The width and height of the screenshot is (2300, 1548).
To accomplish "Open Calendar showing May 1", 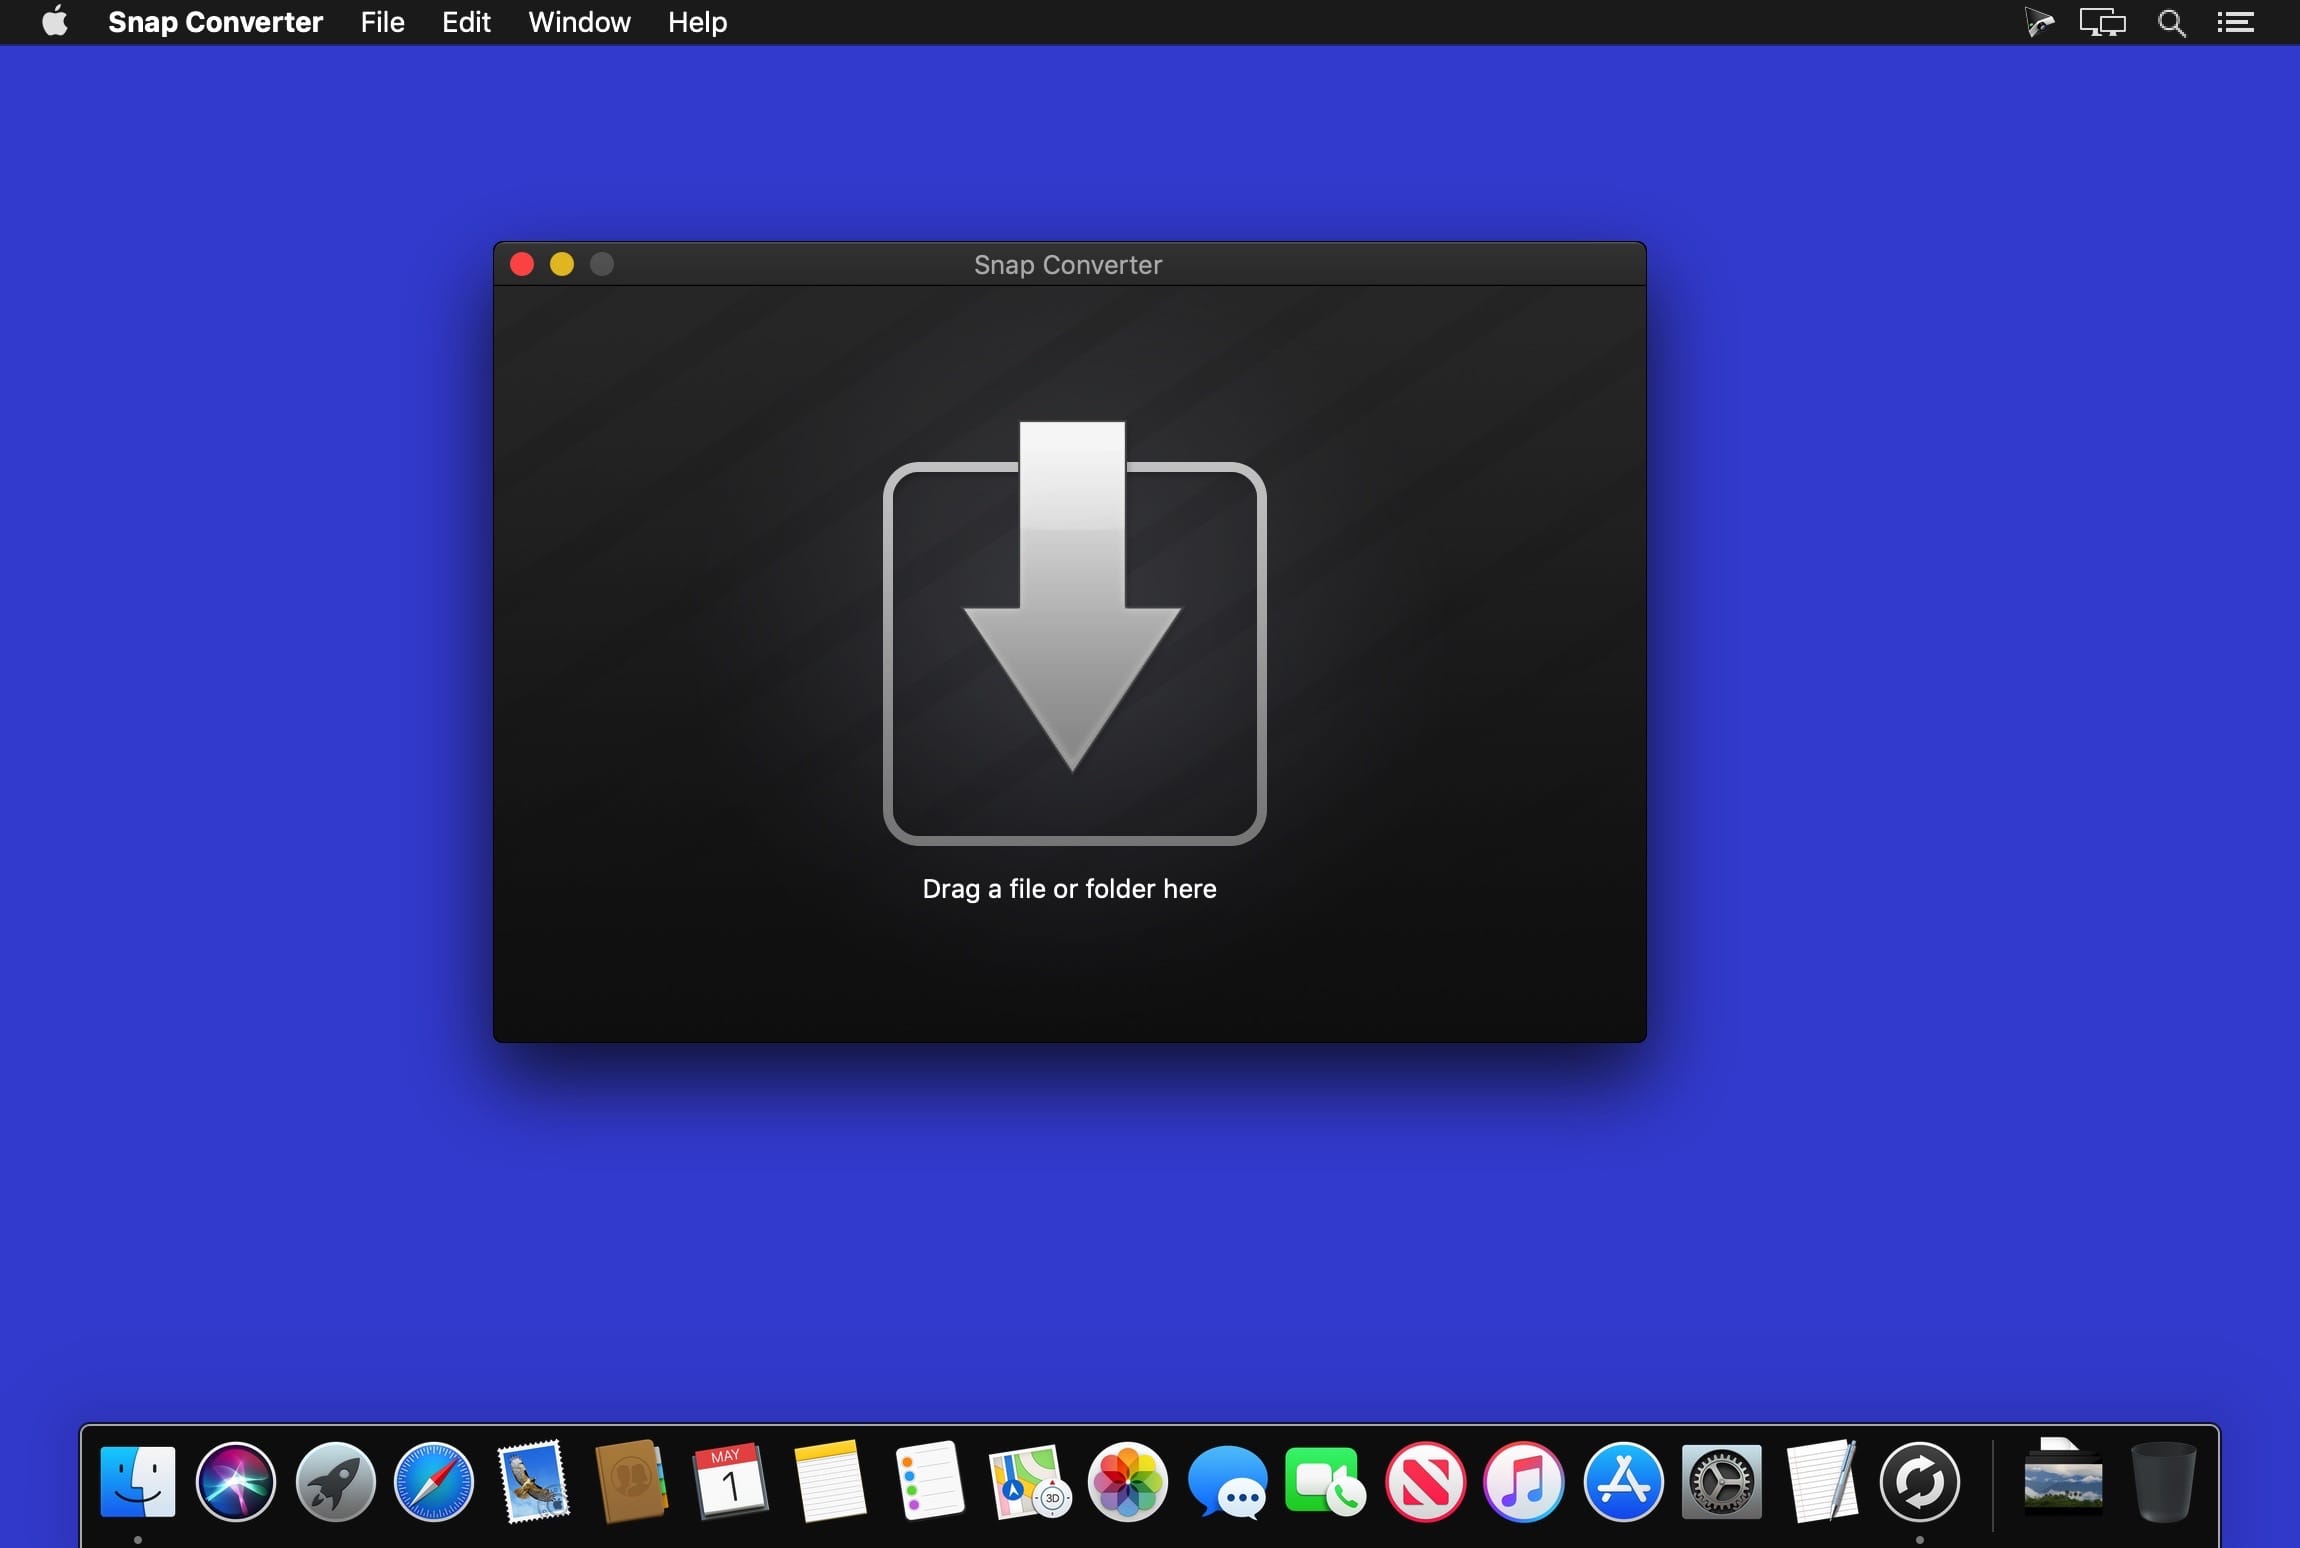I will click(730, 1482).
